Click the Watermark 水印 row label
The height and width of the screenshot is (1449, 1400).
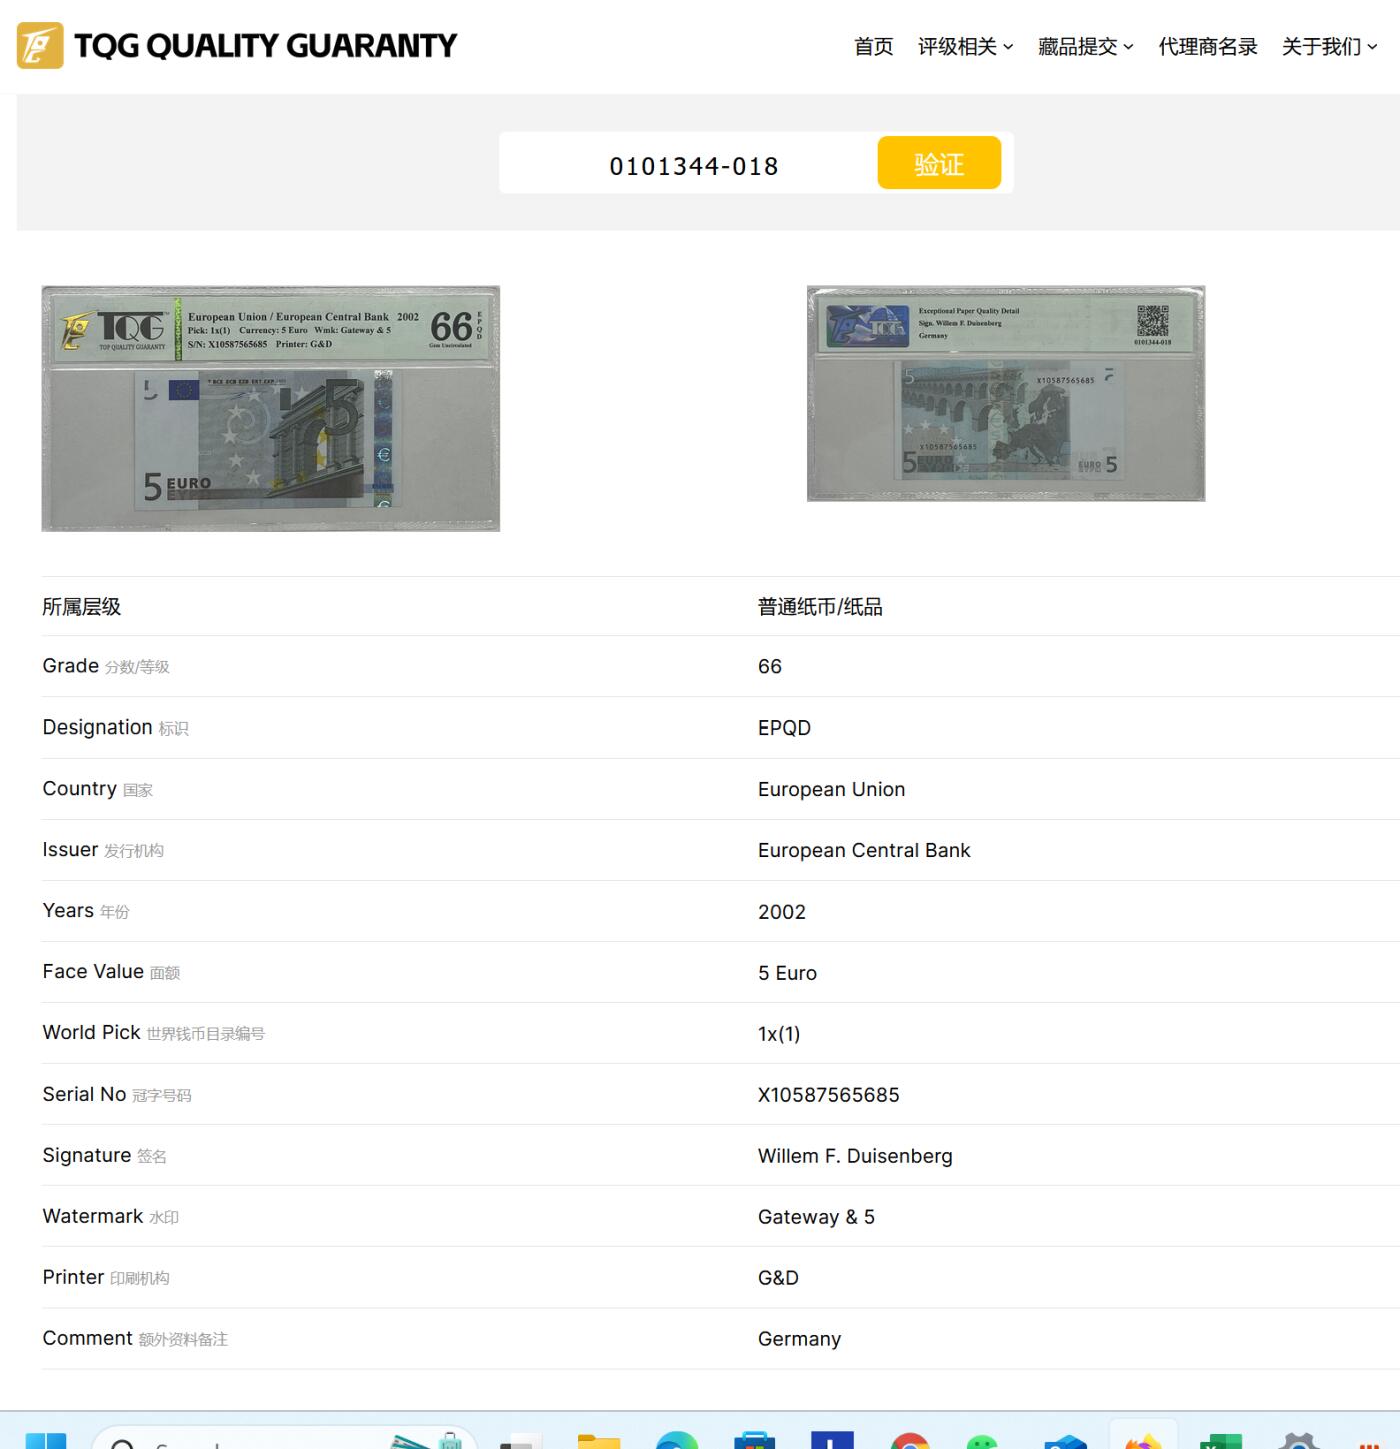coord(110,1217)
